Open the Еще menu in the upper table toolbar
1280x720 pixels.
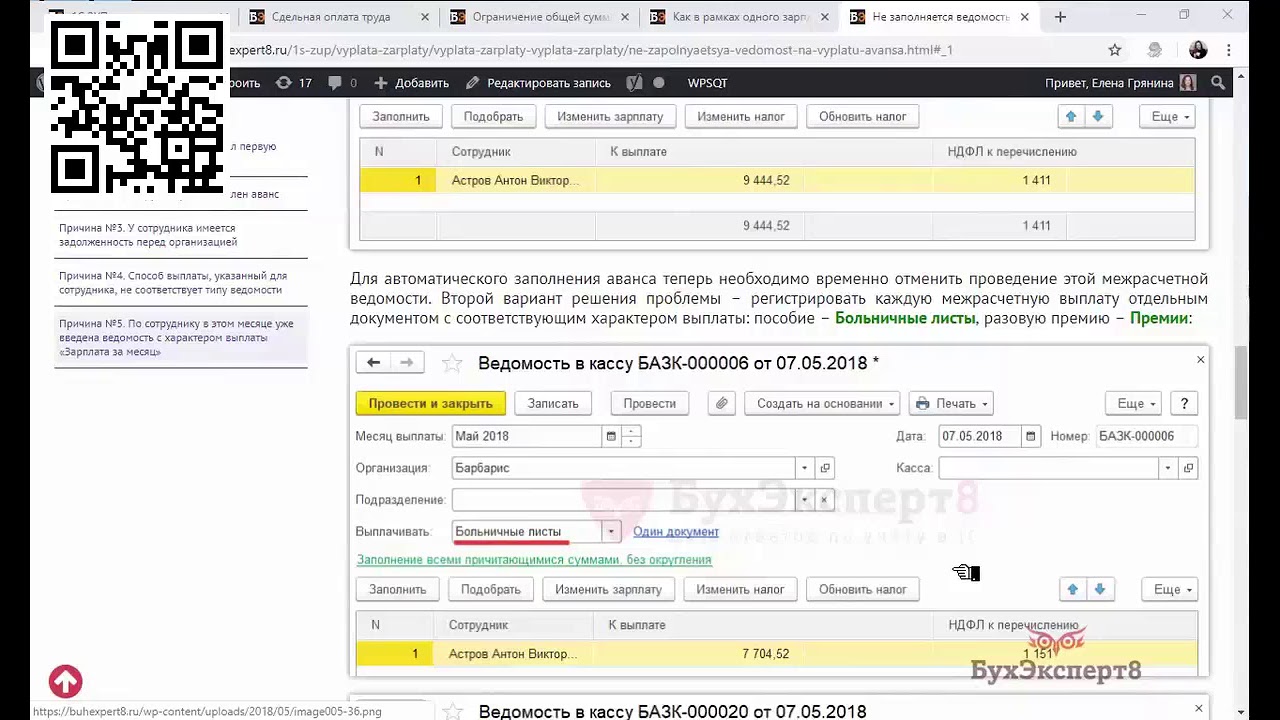click(1168, 116)
